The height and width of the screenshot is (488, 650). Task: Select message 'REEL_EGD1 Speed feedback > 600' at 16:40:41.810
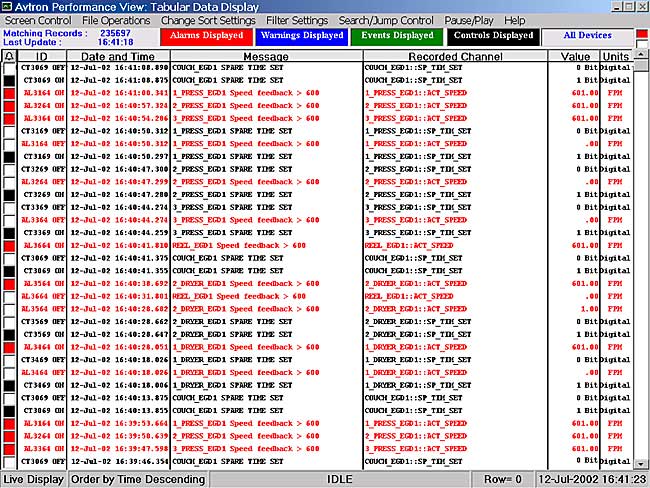pos(239,245)
